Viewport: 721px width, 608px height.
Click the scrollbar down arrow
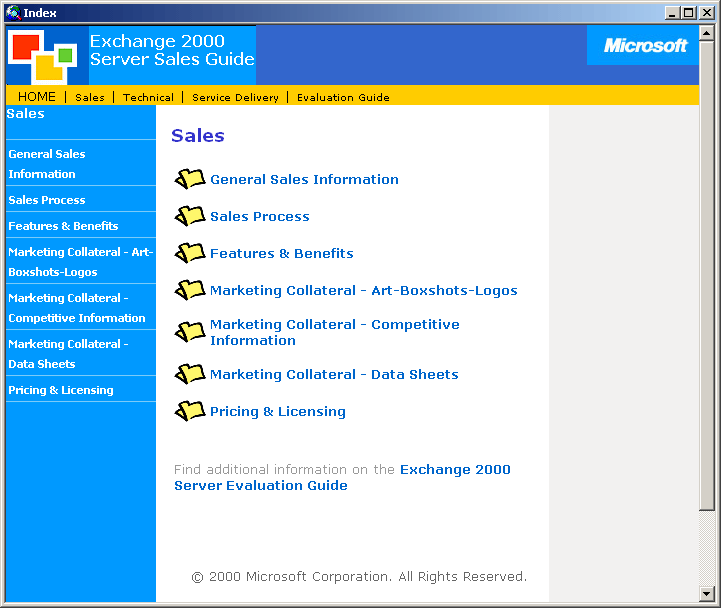(x=706, y=594)
